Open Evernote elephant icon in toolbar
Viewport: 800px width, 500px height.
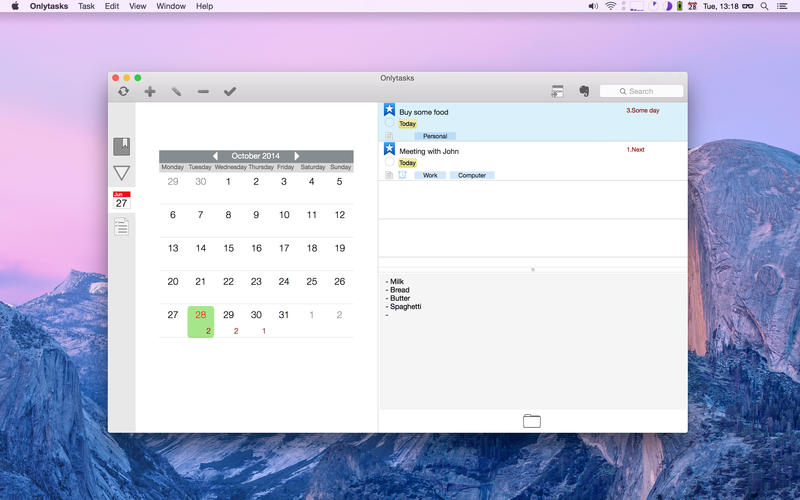click(584, 91)
